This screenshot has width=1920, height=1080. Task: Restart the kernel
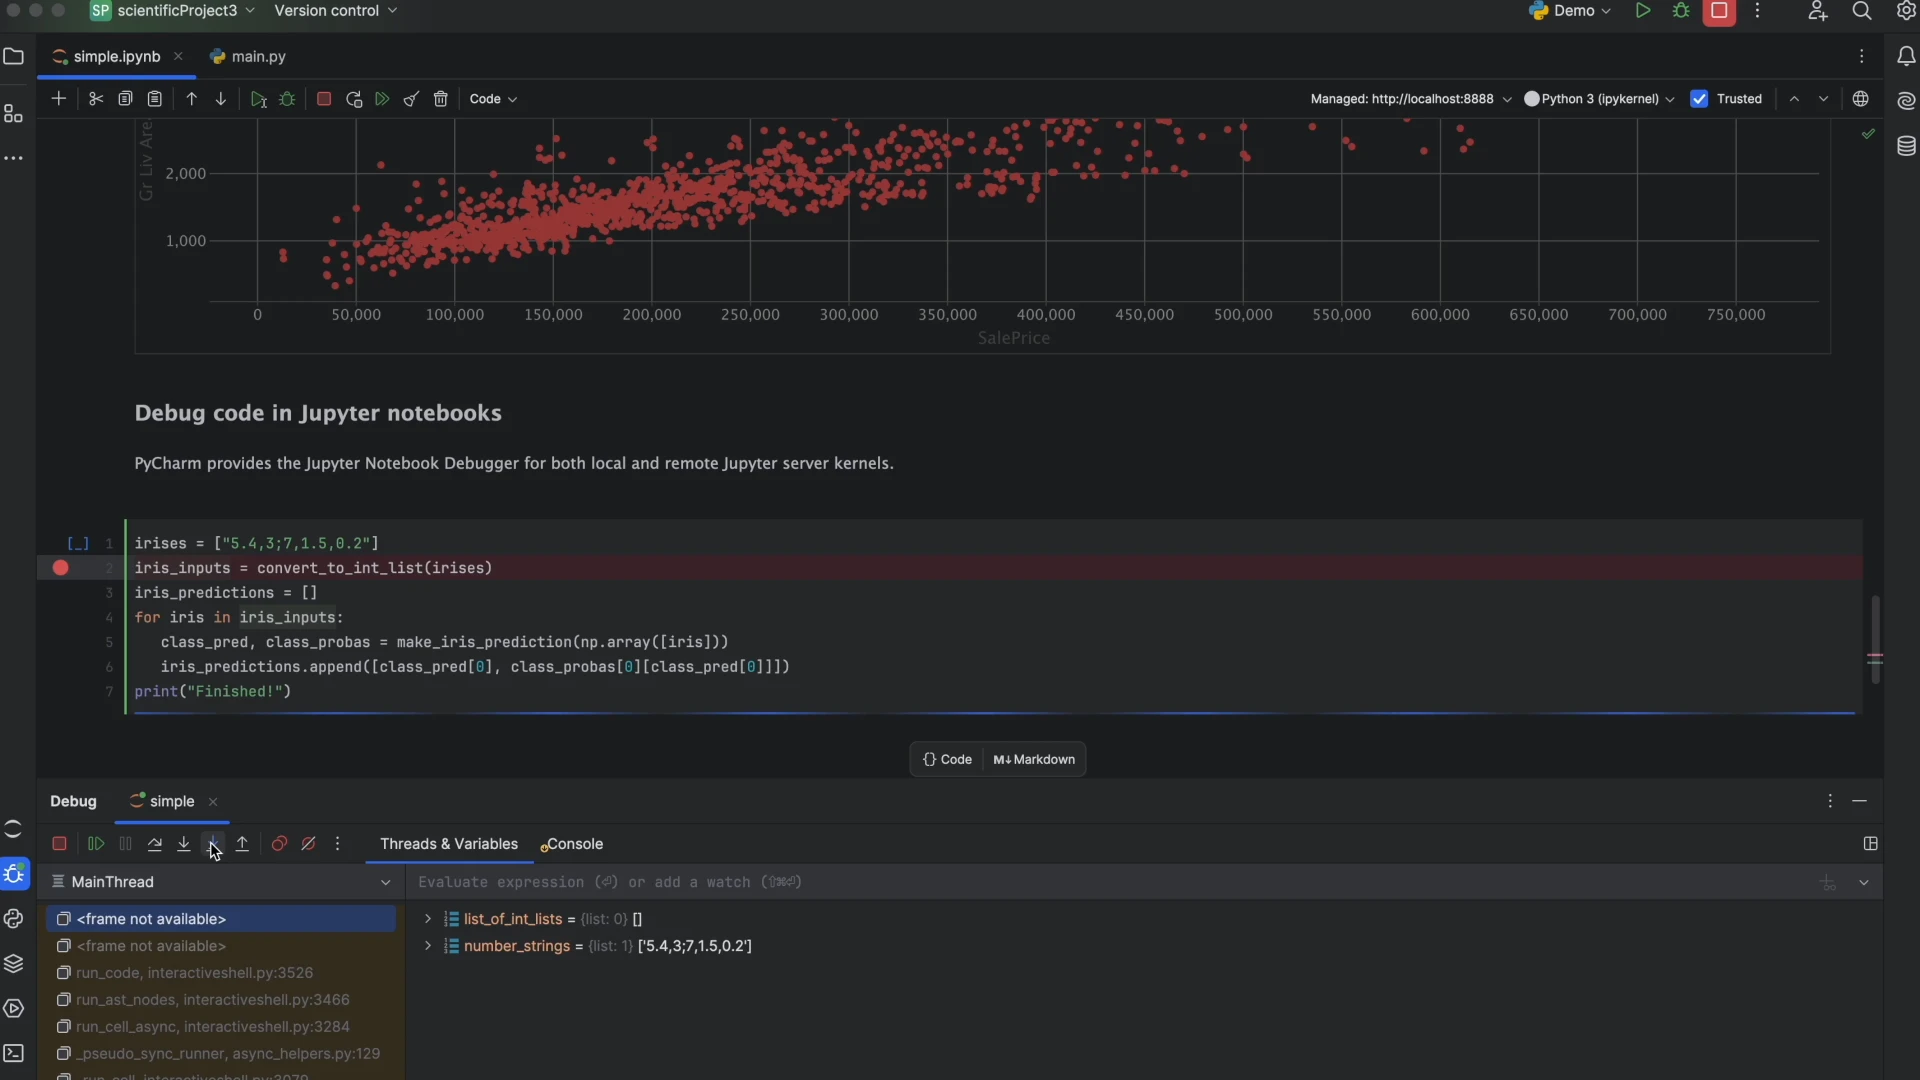coord(354,99)
